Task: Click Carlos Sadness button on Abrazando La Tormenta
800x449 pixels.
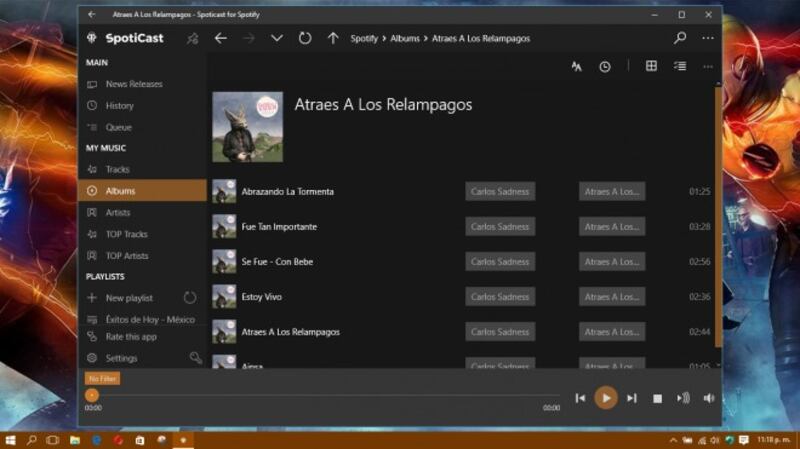Action: click(500, 191)
